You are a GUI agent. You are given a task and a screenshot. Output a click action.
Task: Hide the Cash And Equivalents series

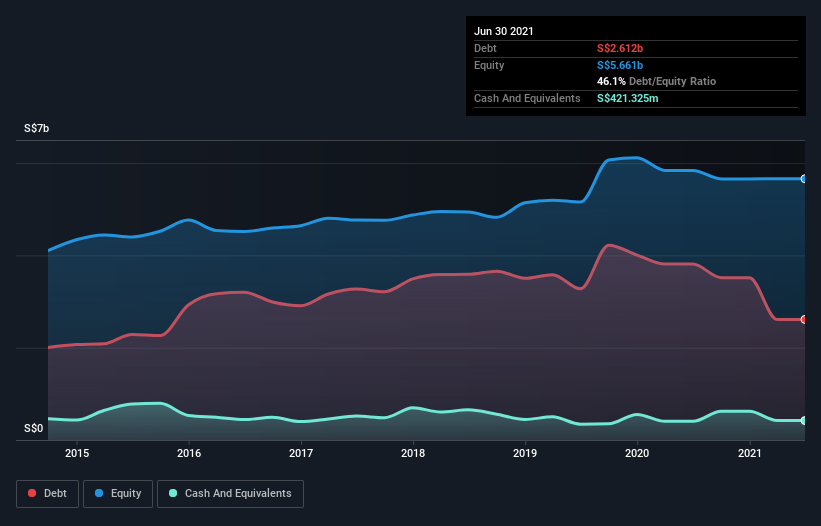[230, 493]
